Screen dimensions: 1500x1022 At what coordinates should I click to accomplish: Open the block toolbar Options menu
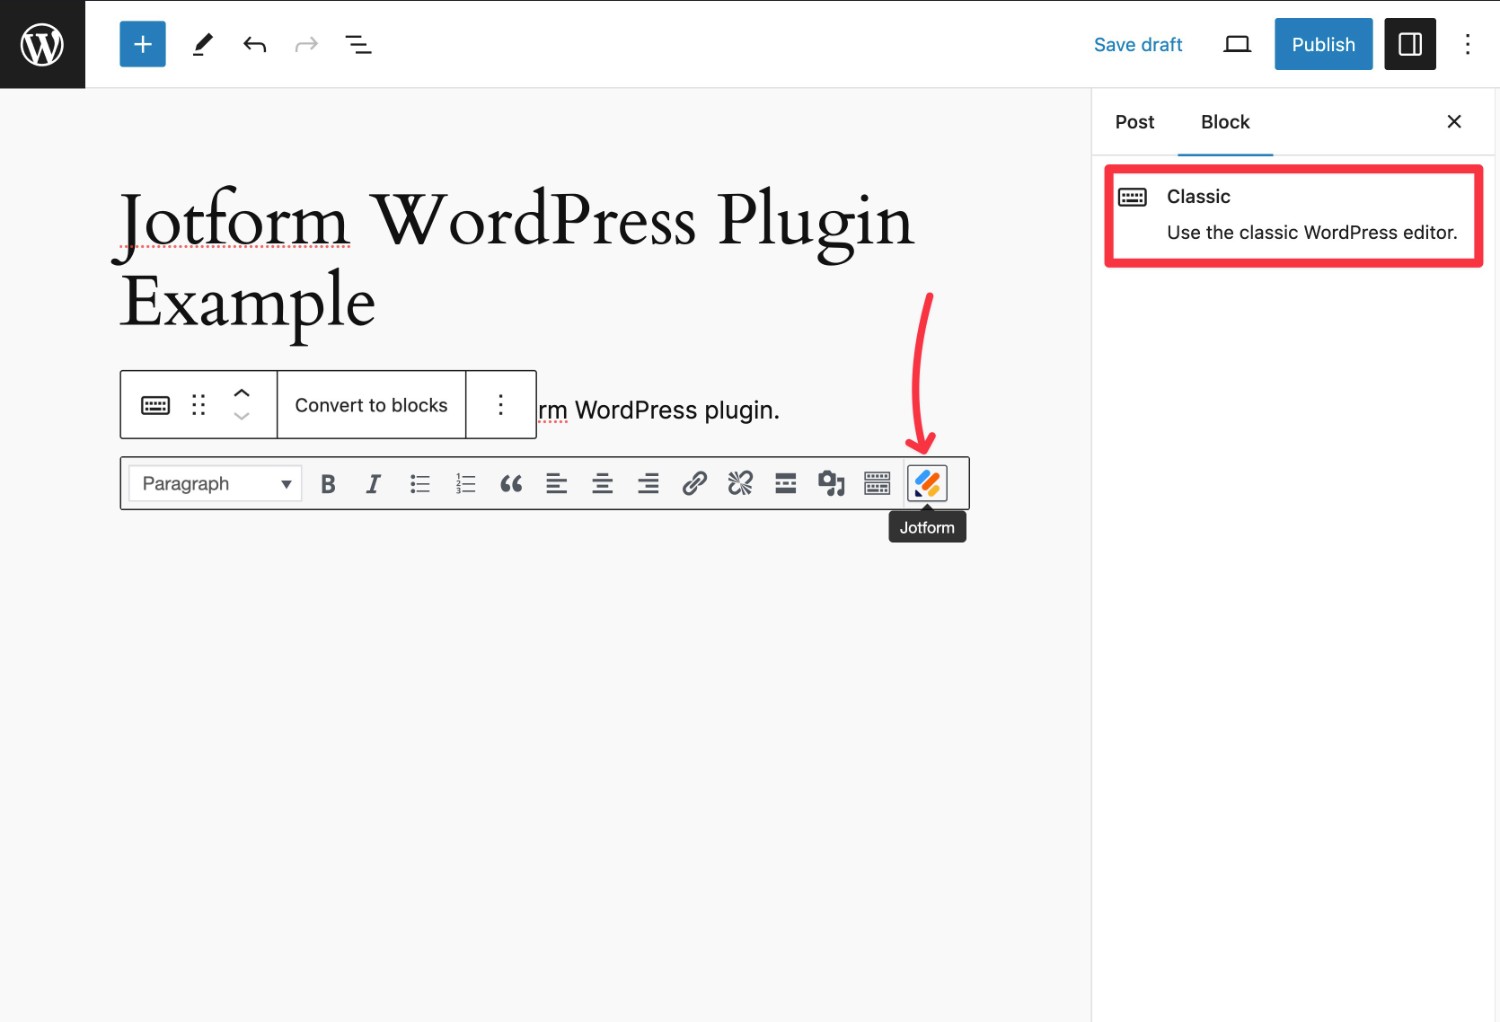(501, 405)
